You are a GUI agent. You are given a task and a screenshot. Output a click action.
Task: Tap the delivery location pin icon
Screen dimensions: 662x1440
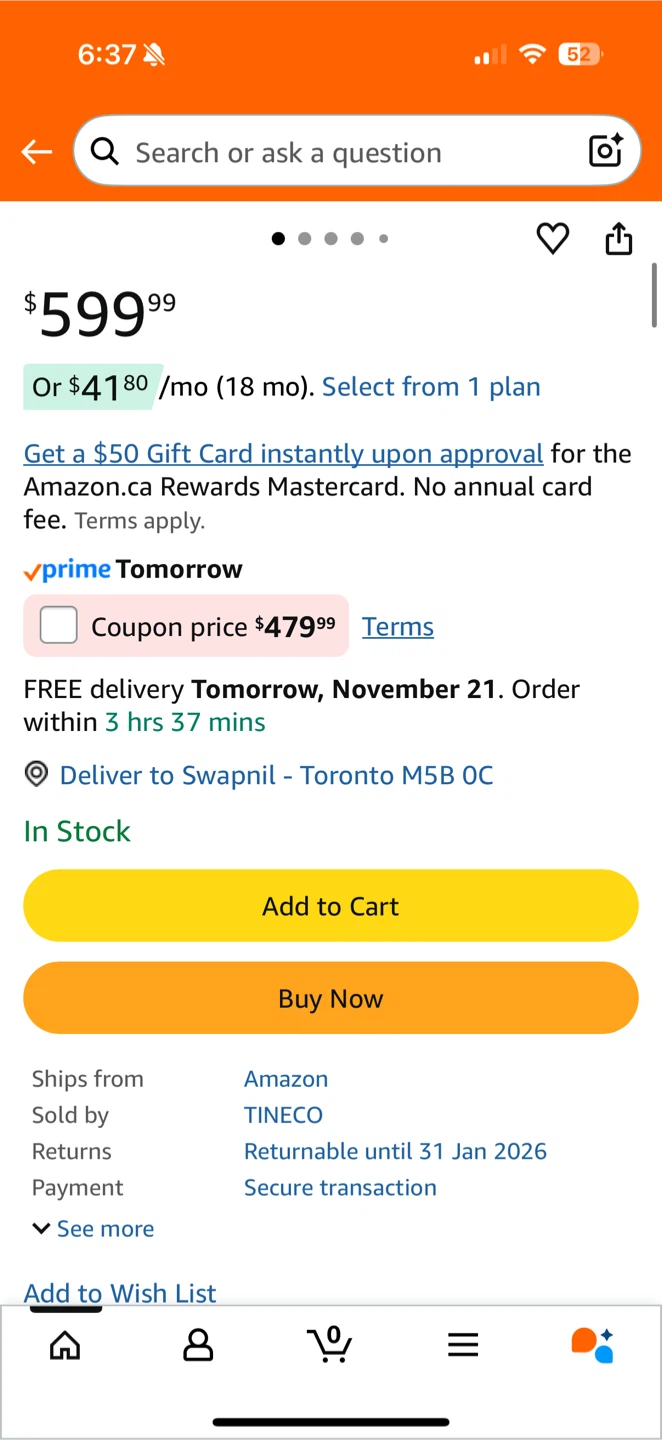coord(36,774)
